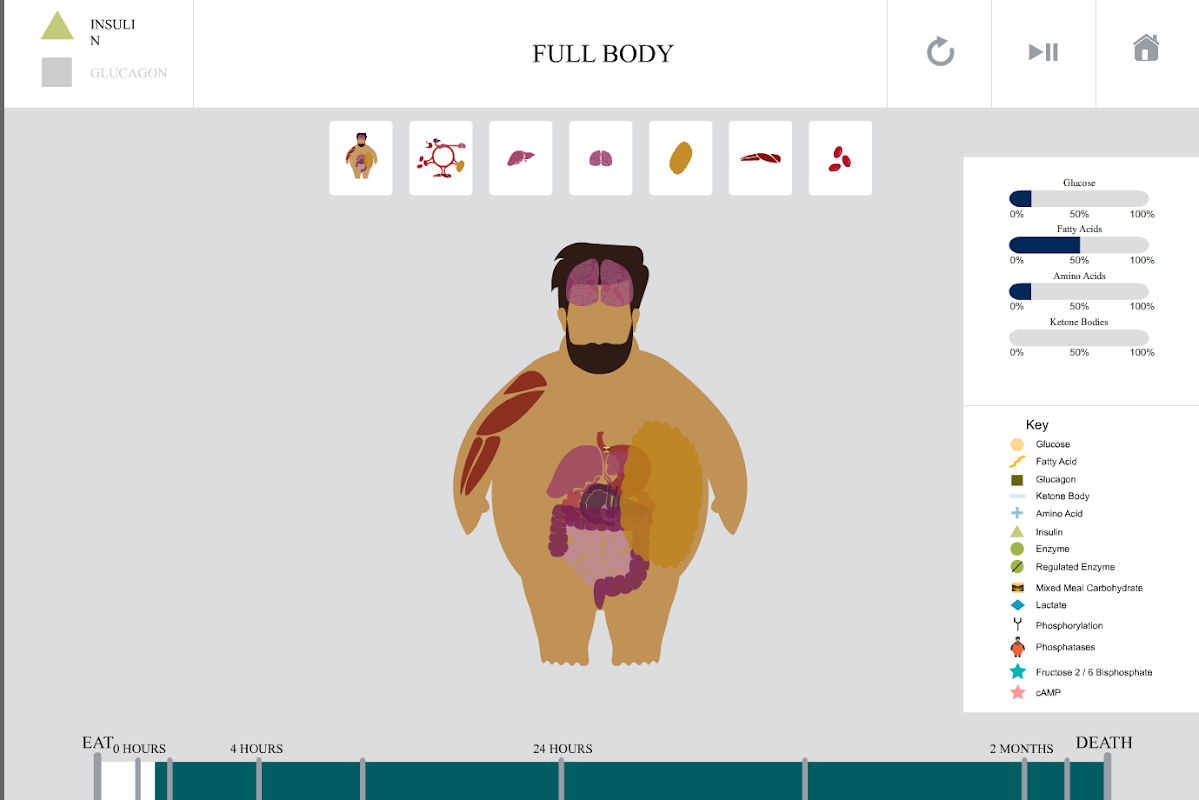Select the red blood cells icon

[840, 158]
